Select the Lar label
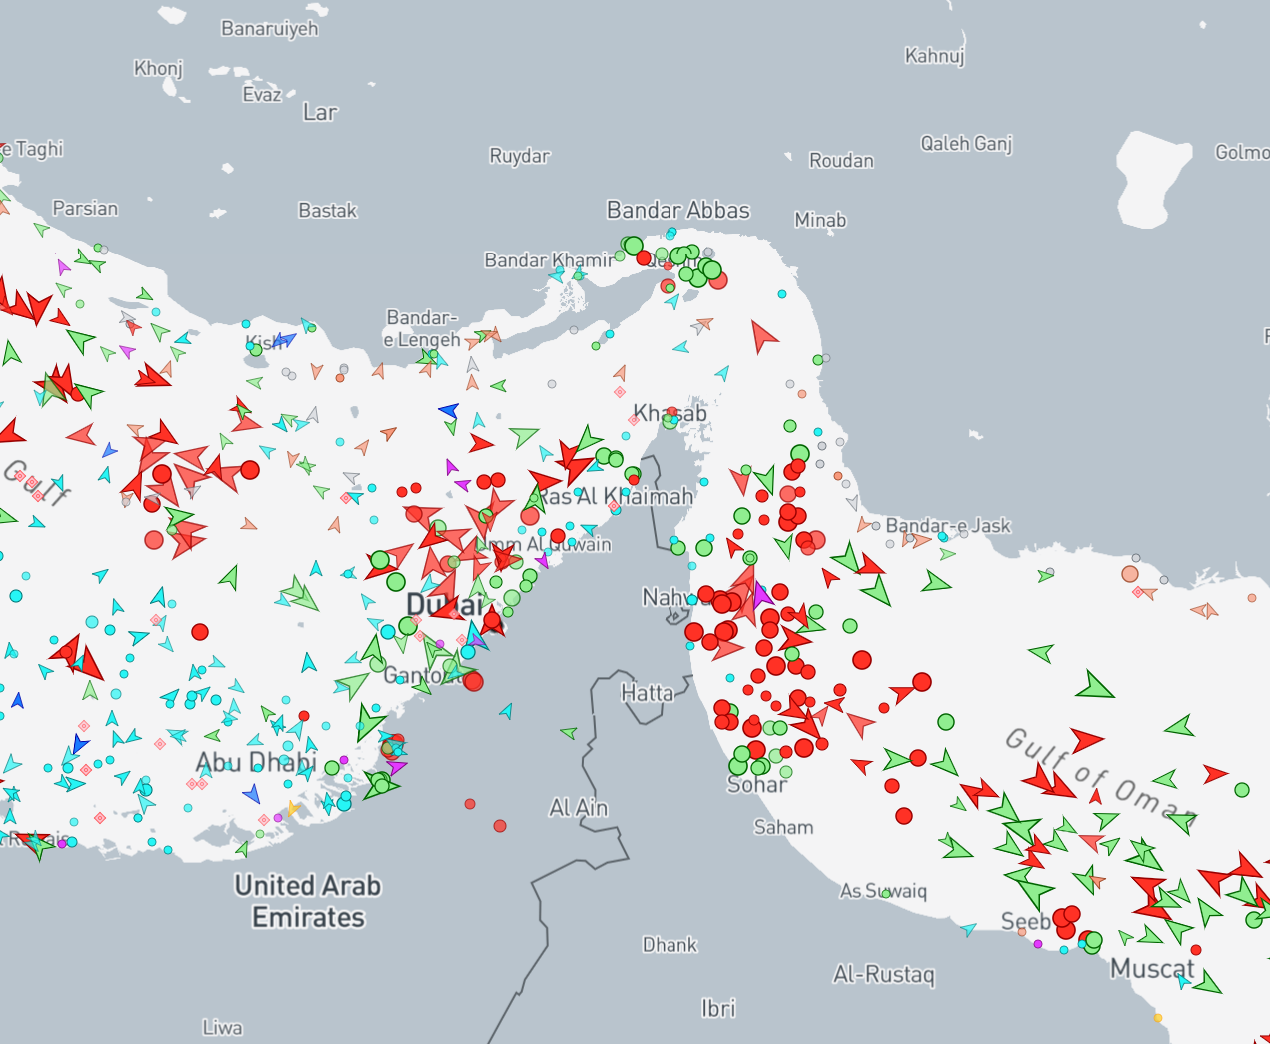 pos(320,112)
